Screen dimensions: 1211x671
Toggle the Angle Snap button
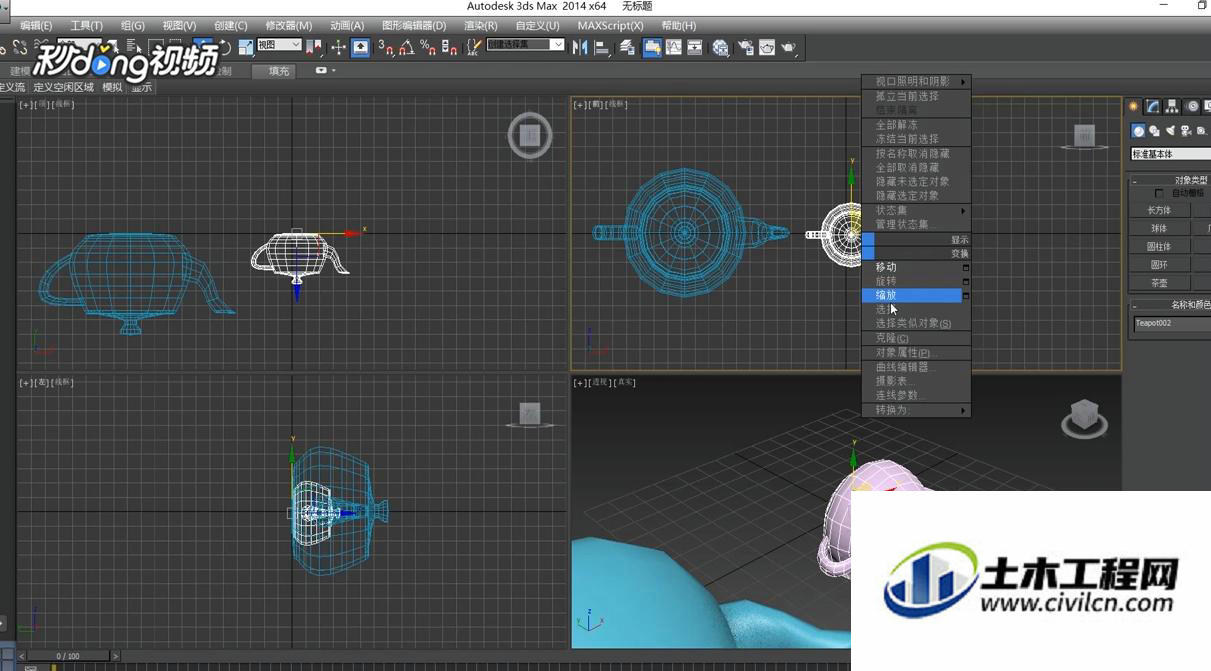tap(407, 47)
